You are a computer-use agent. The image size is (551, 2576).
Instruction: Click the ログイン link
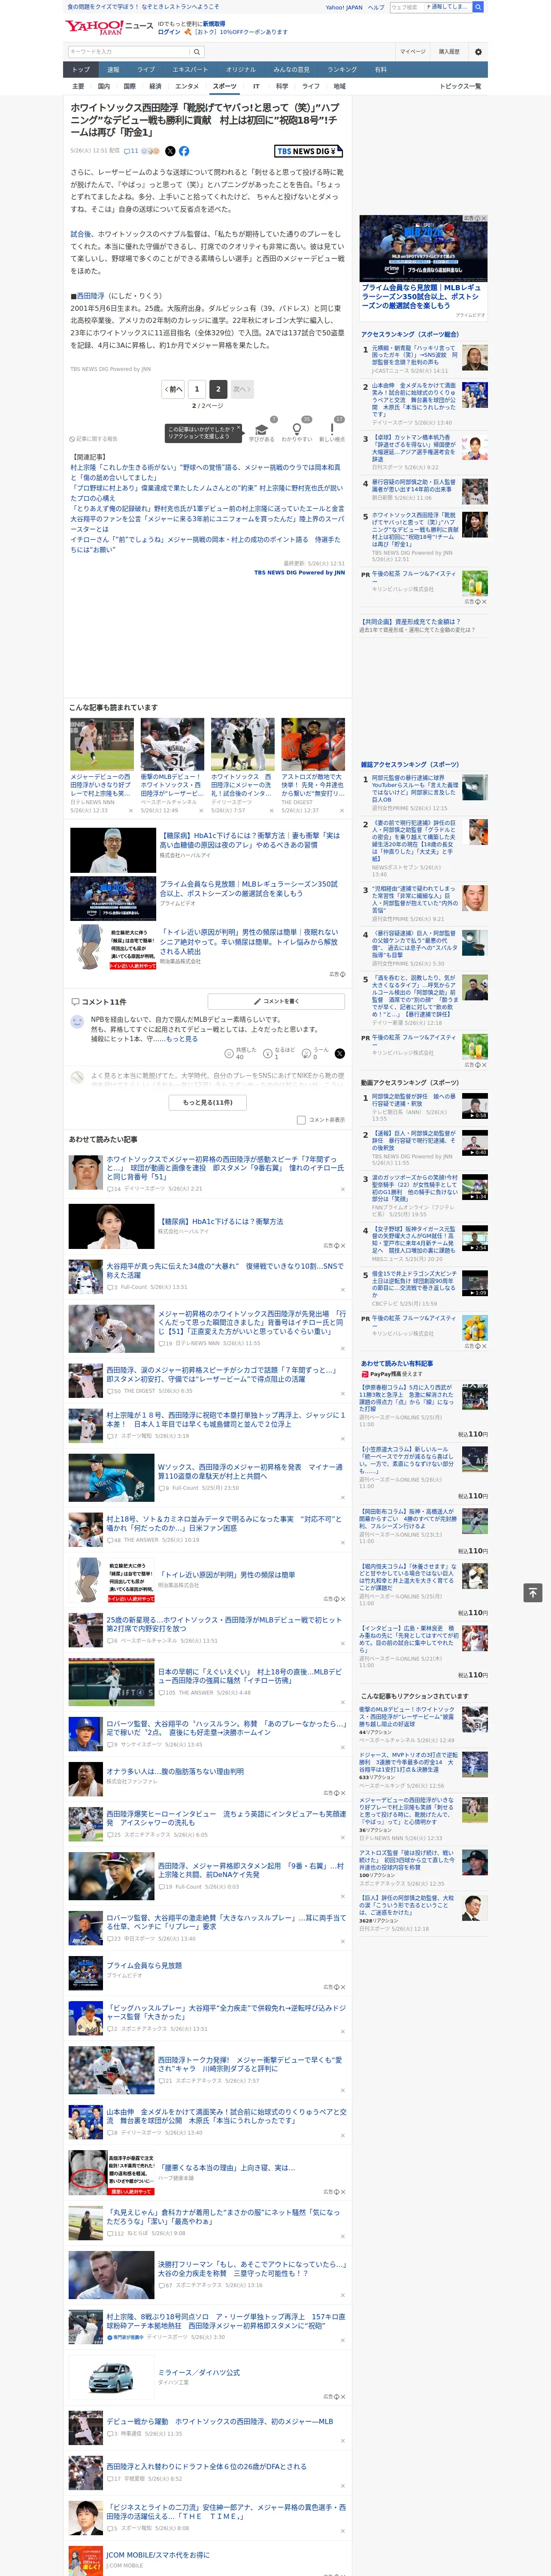coord(169,32)
